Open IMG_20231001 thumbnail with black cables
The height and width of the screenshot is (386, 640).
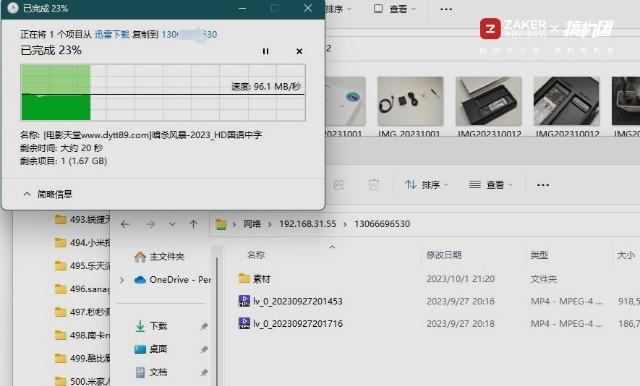(410, 101)
